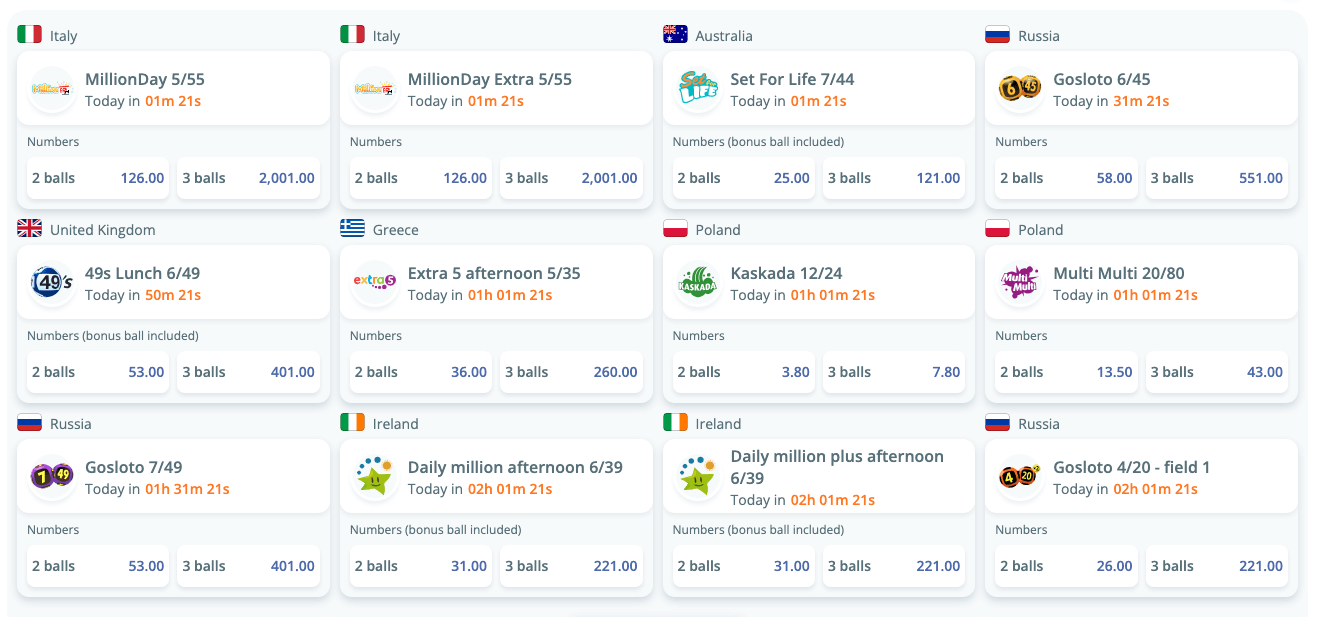Click the Gosloto 7/49 ball icon
Image resolution: width=1319 pixels, height=617 pixels.
[x=52, y=477]
